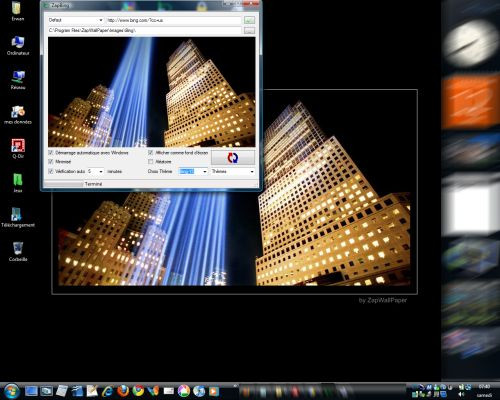Open the 'Q-Dir' desktop icon
Image resolution: width=500 pixels, height=400 pixels.
pyautogui.click(x=18, y=149)
